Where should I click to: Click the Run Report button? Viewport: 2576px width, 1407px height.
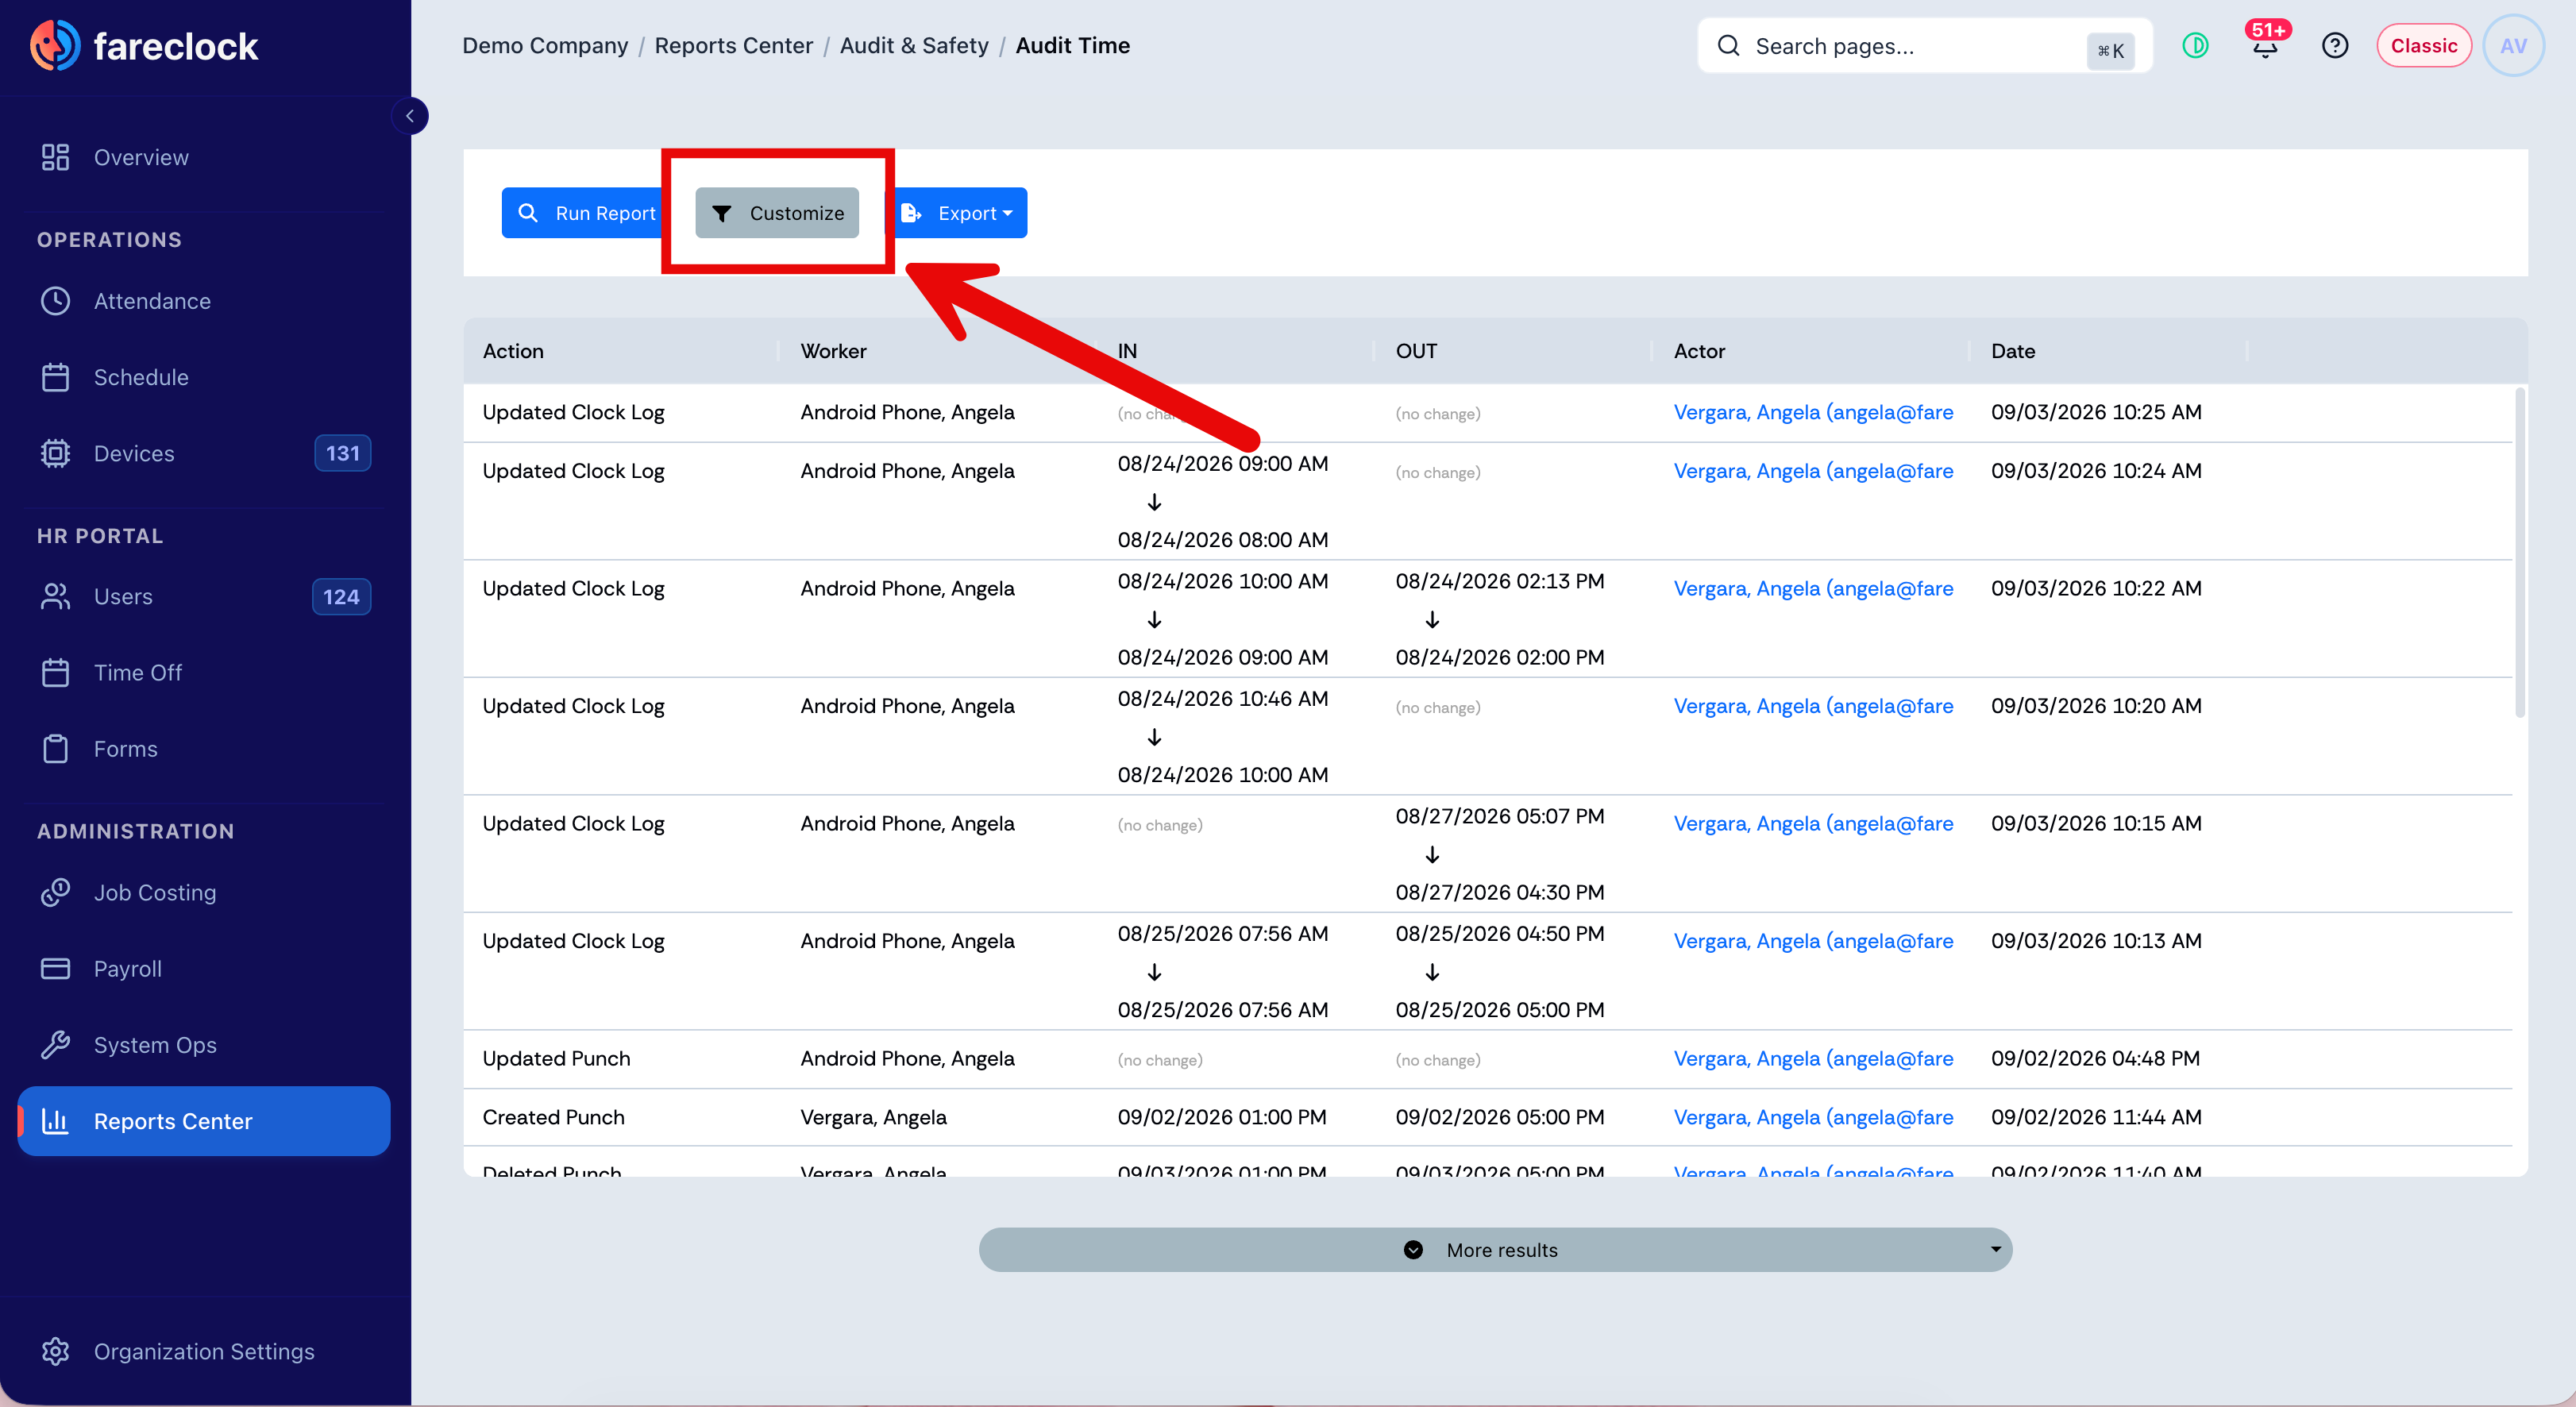click(586, 213)
